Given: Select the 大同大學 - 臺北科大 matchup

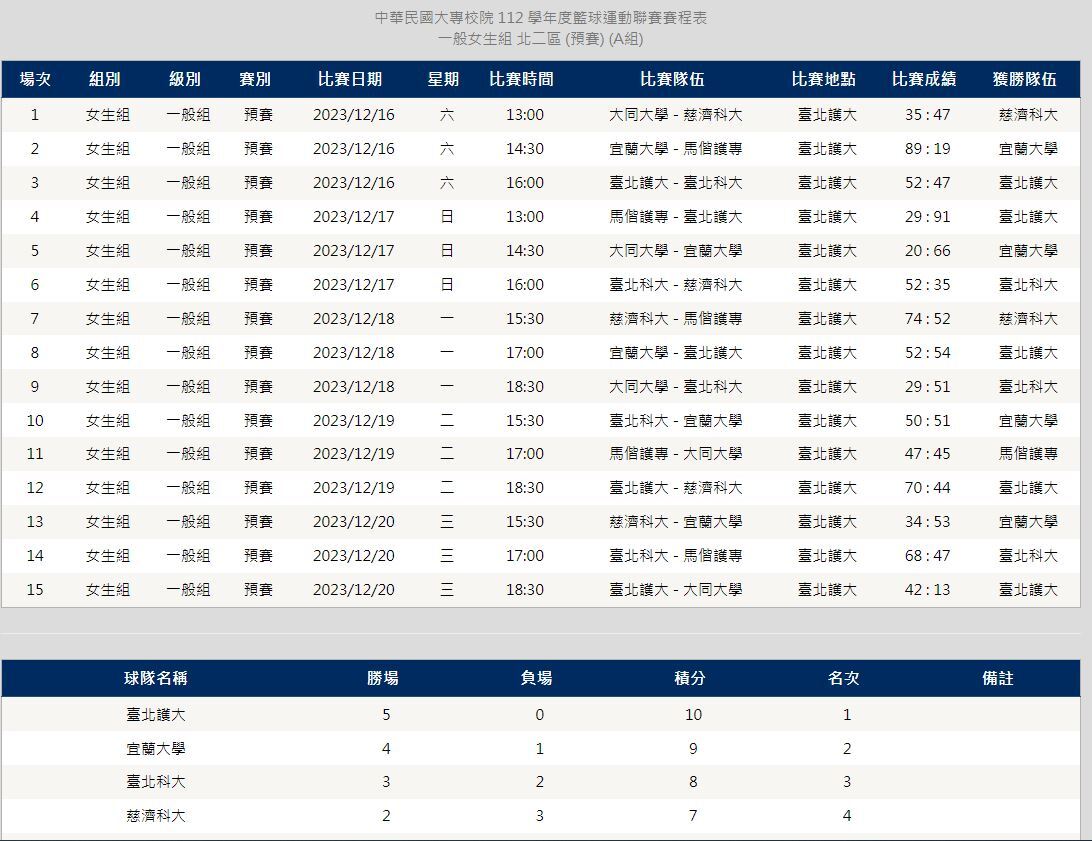Looking at the screenshot, I should pyautogui.click(x=676, y=387).
